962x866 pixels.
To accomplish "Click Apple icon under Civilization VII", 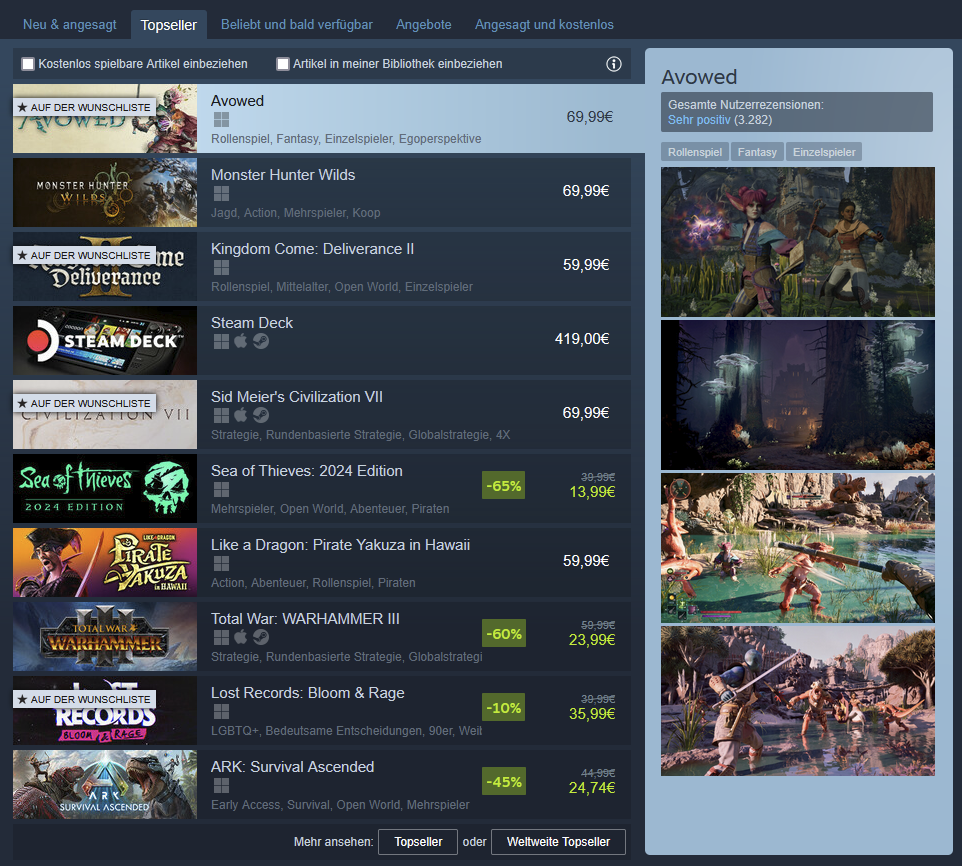I will point(240,415).
